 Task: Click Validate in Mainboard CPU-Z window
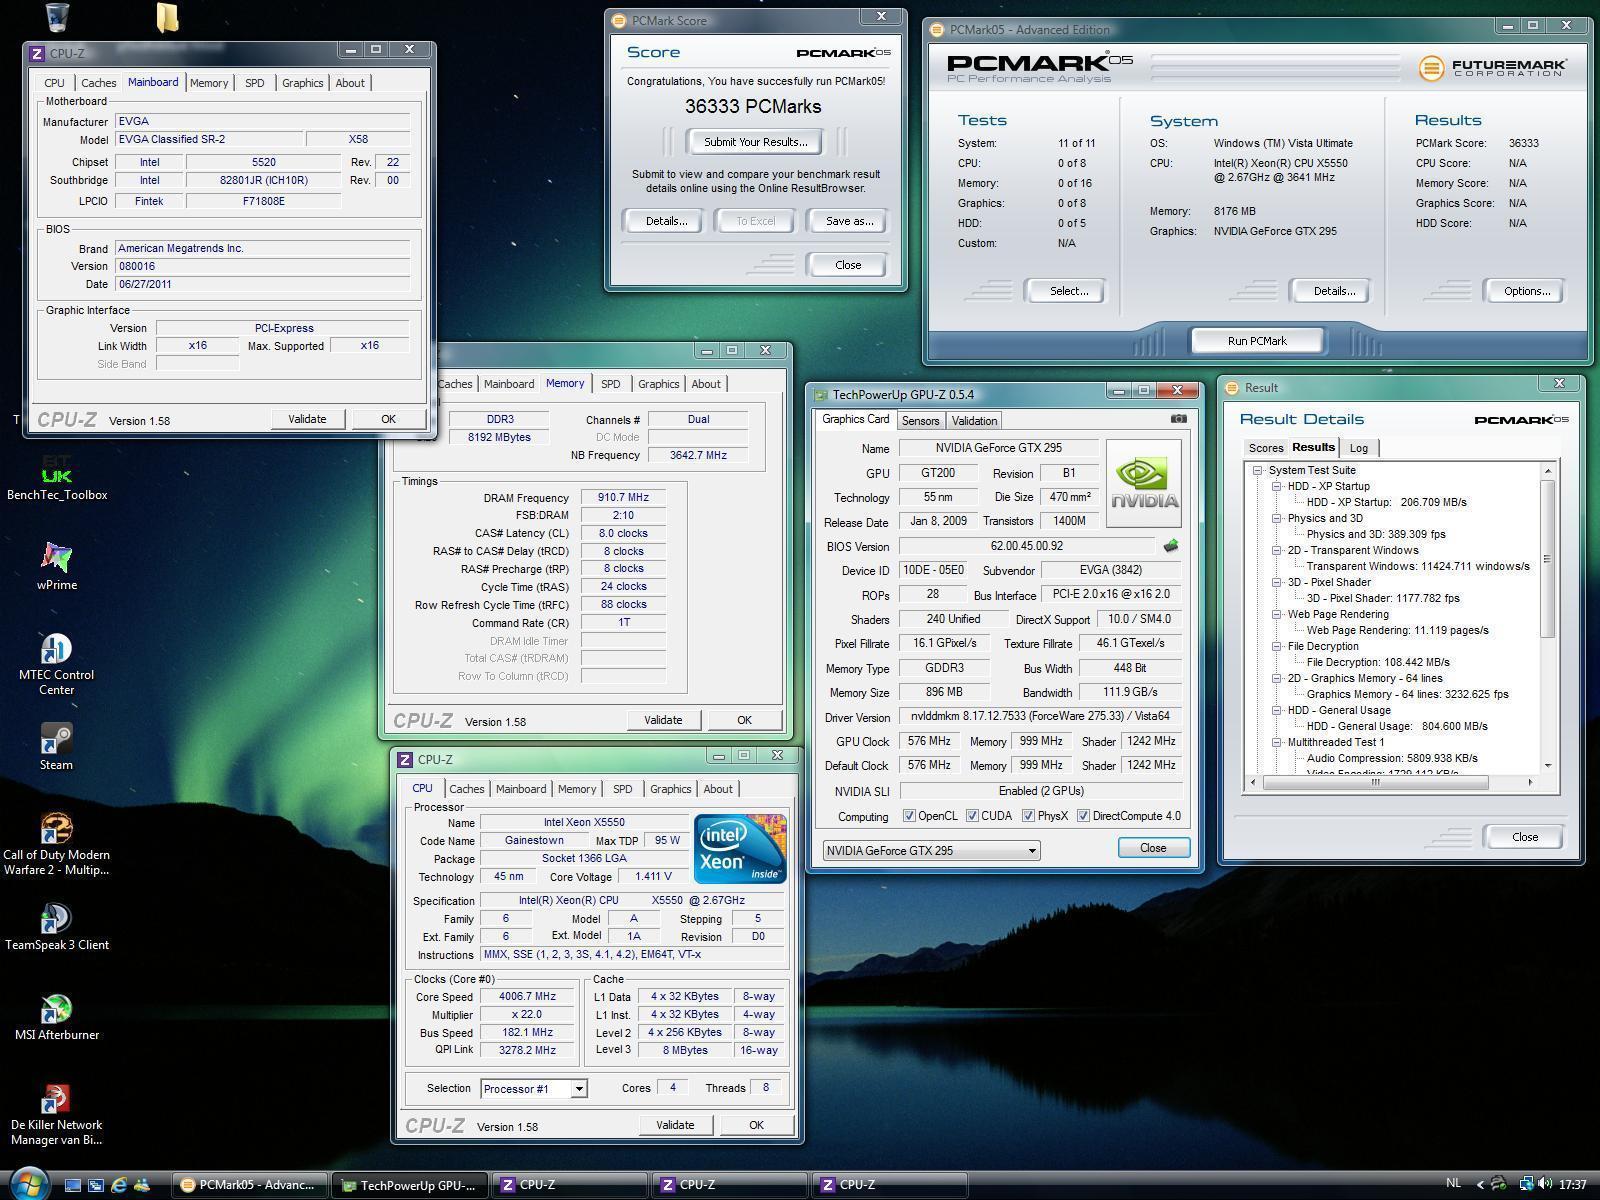(x=307, y=419)
